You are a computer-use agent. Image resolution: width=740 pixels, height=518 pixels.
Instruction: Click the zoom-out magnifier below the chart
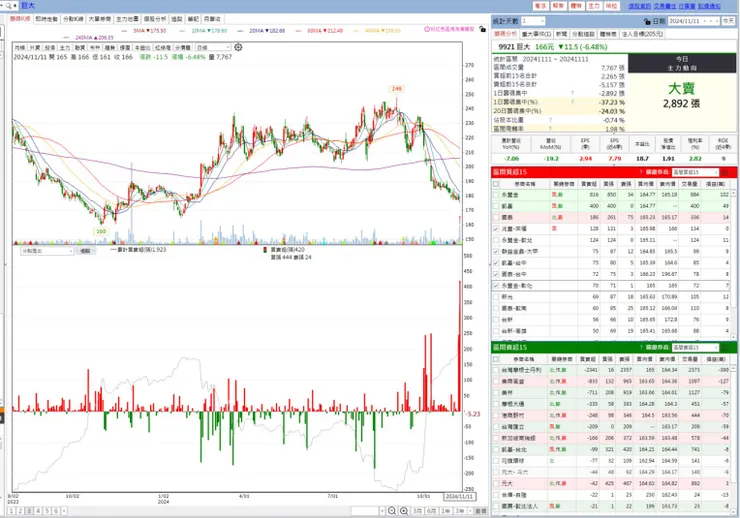[392, 511]
